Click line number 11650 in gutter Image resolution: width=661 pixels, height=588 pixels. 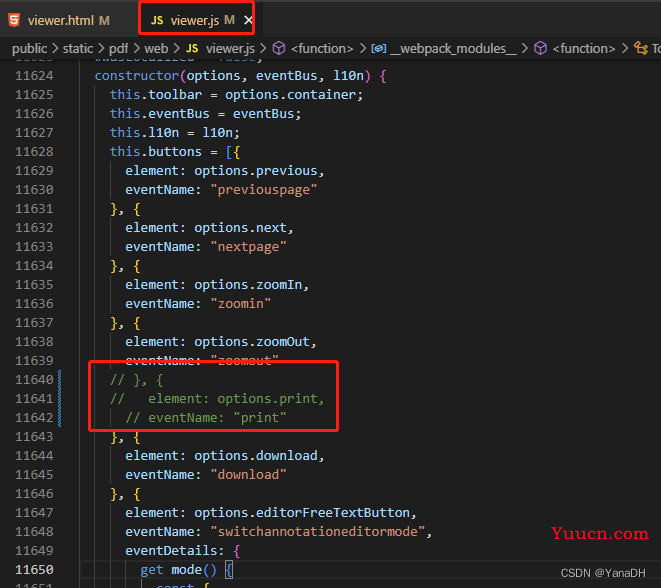tap(35, 570)
